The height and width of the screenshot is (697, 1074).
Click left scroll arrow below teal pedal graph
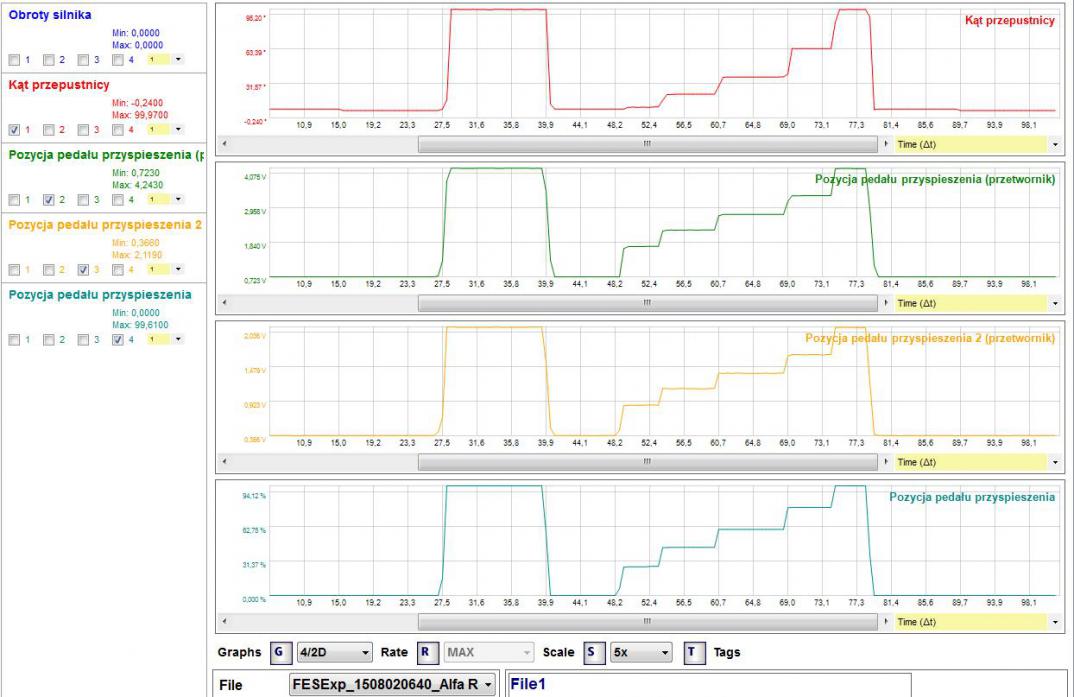[225, 622]
